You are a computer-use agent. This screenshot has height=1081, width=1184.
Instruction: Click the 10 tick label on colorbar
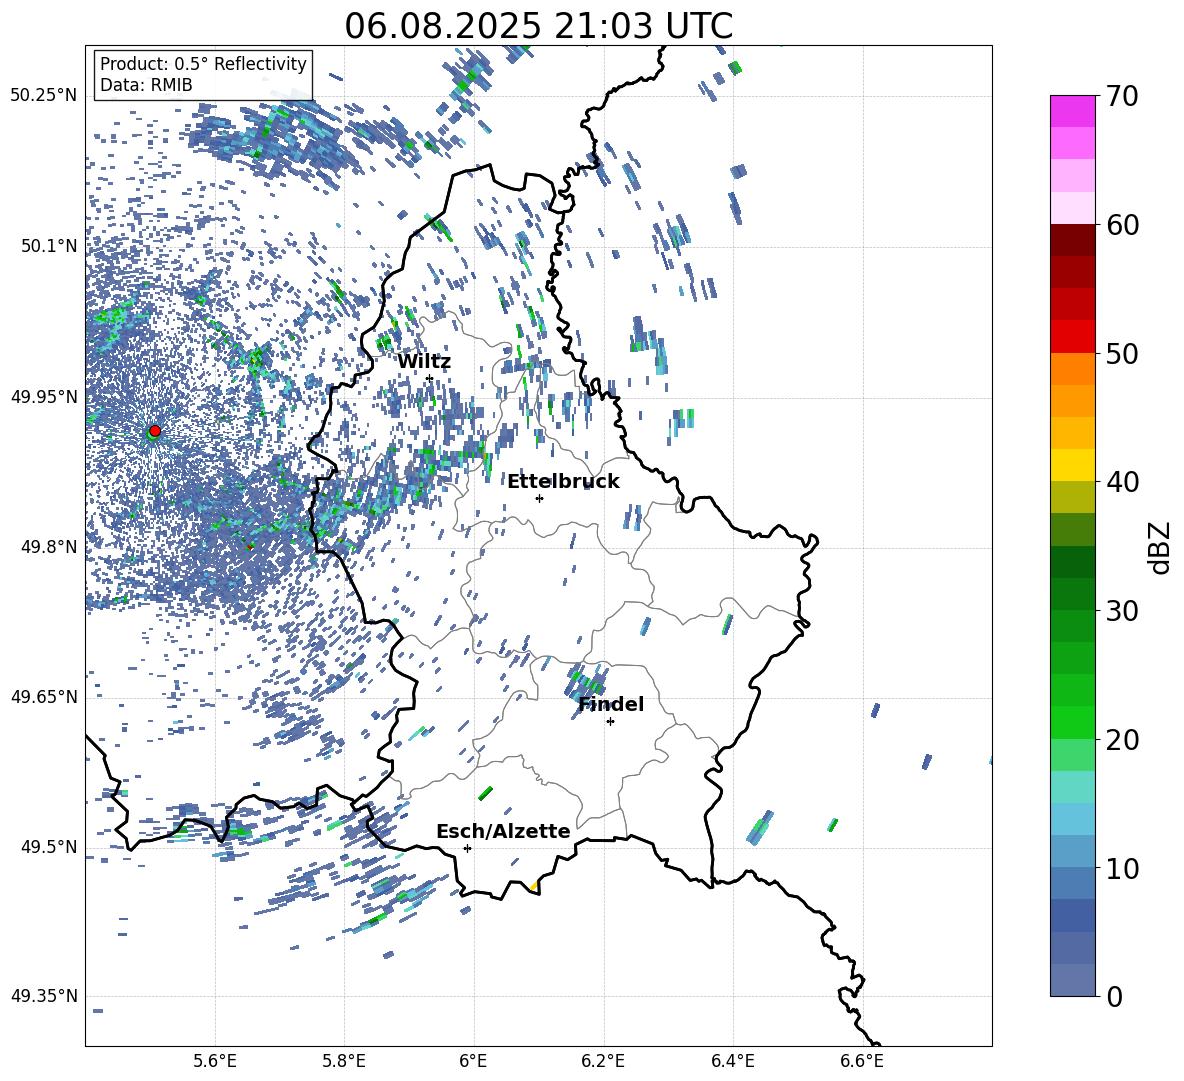click(1122, 869)
